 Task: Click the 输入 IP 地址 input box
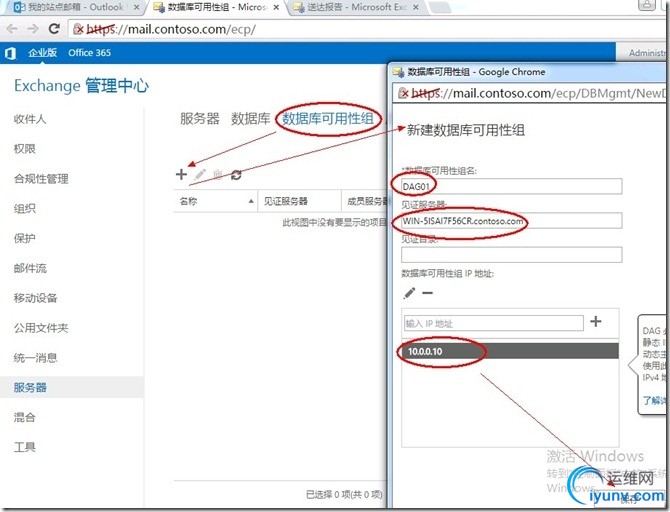coord(494,323)
